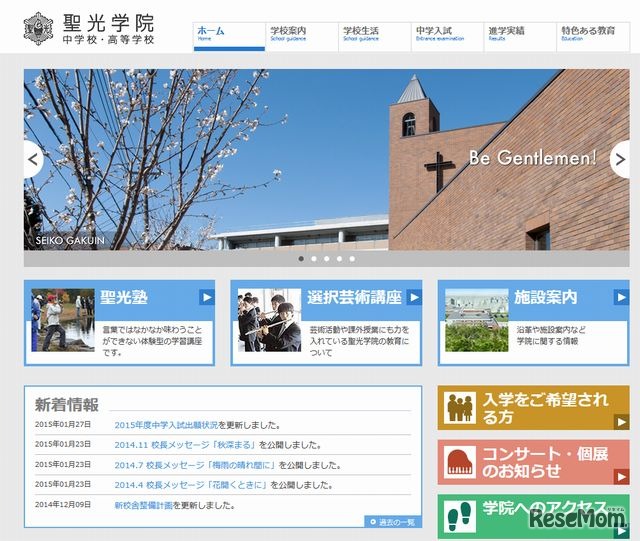Click the 2014年12月09日 date entry
The image size is (640, 541).
(63, 505)
